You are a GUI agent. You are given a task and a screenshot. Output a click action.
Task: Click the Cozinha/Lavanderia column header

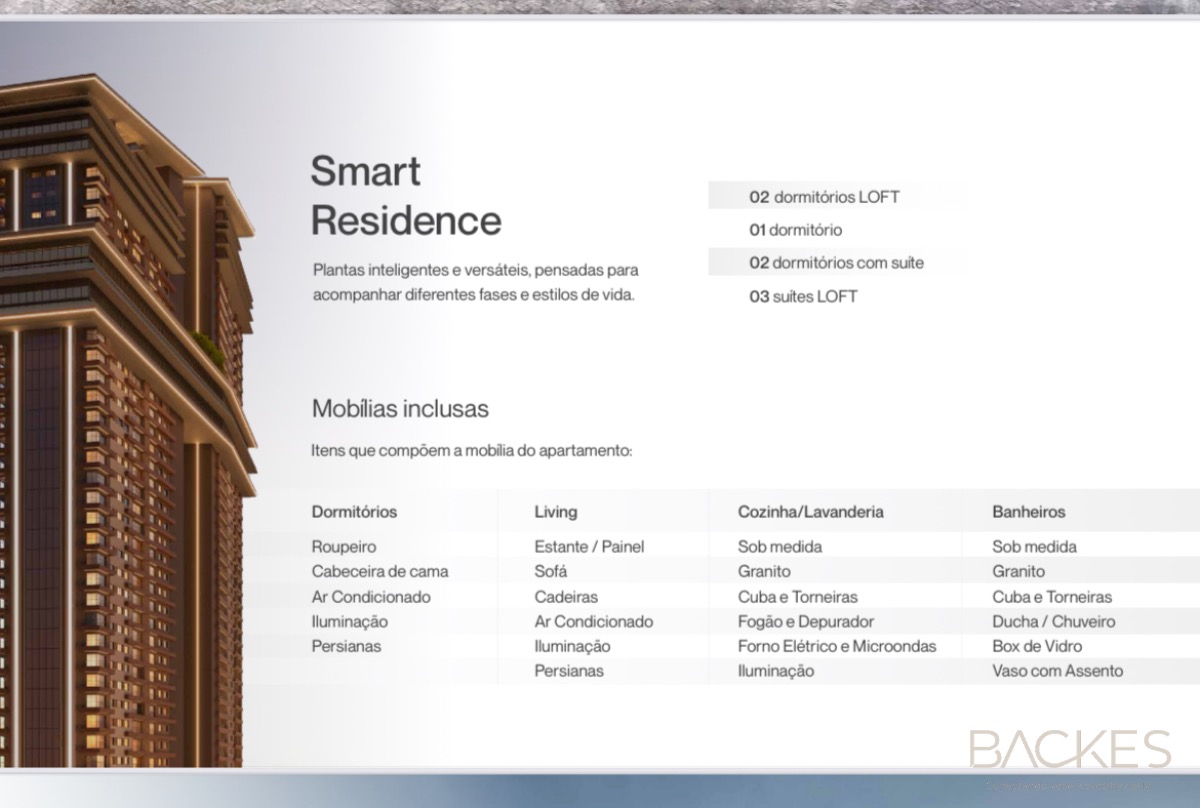(x=810, y=512)
